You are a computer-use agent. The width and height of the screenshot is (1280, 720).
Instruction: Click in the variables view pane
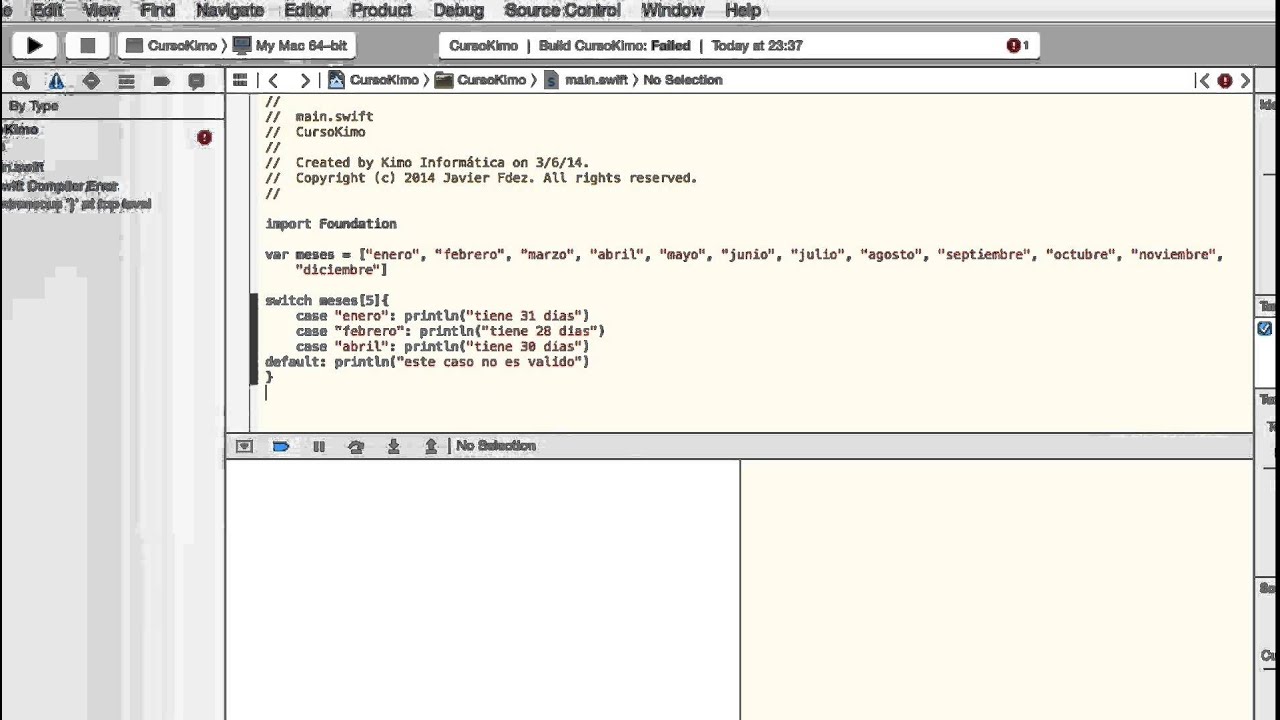(482, 590)
